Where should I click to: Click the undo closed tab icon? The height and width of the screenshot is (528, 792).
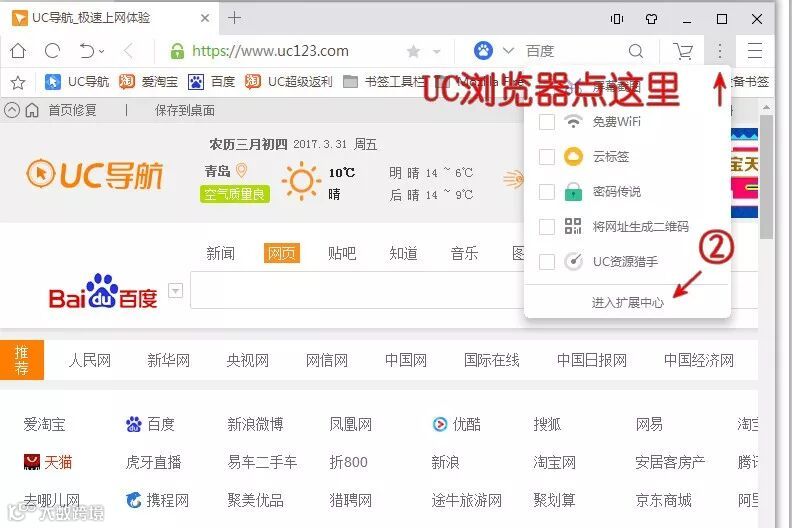pos(86,51)
